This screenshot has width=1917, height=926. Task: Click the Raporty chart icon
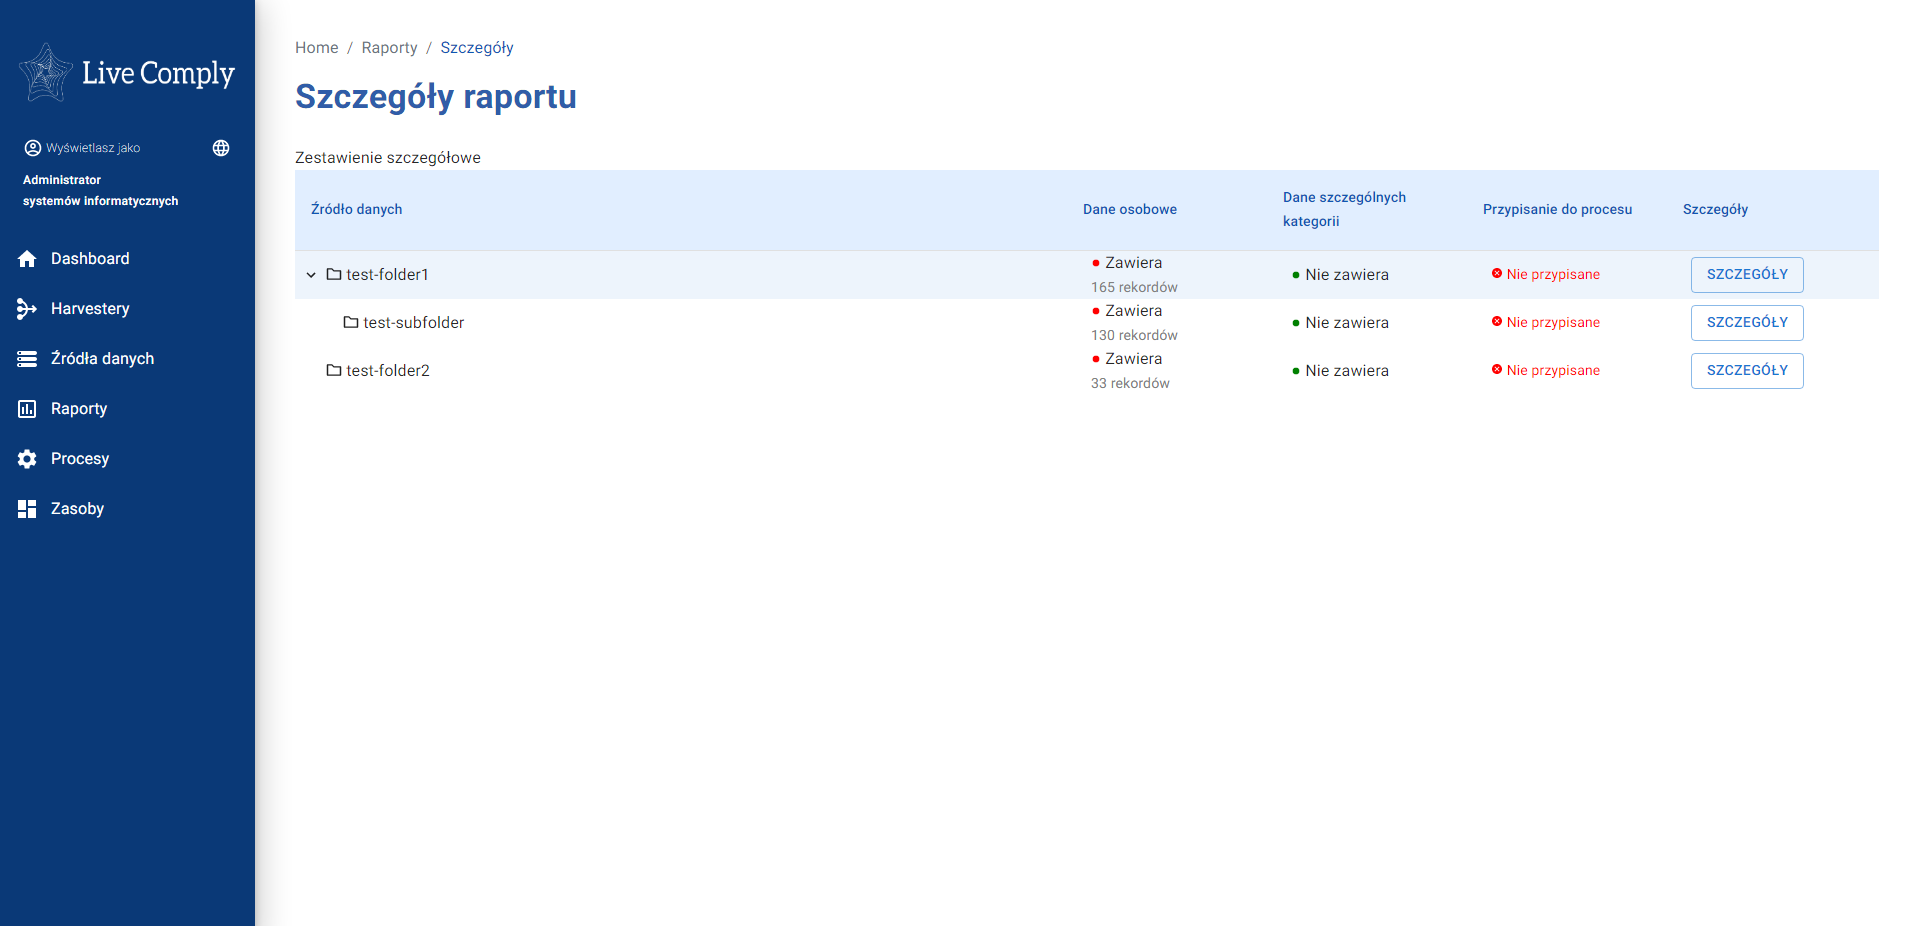(27, 409)
